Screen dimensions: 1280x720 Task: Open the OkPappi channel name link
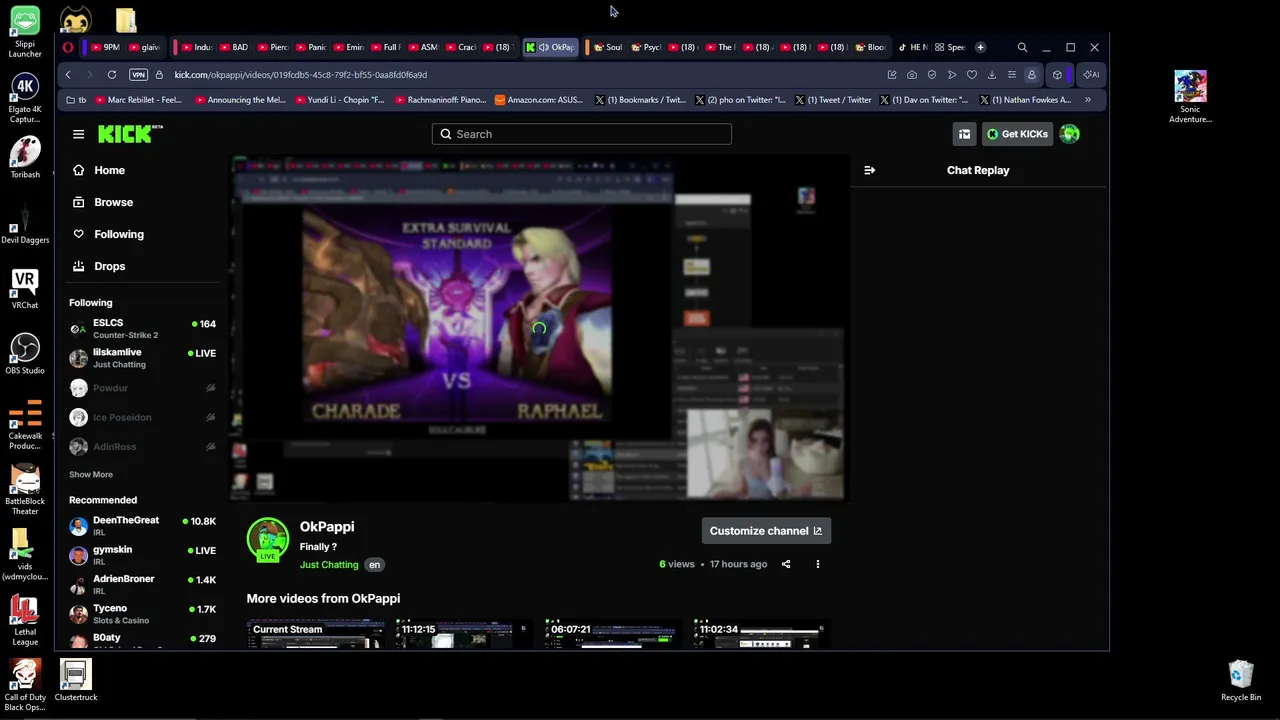[x=327, y=527]
